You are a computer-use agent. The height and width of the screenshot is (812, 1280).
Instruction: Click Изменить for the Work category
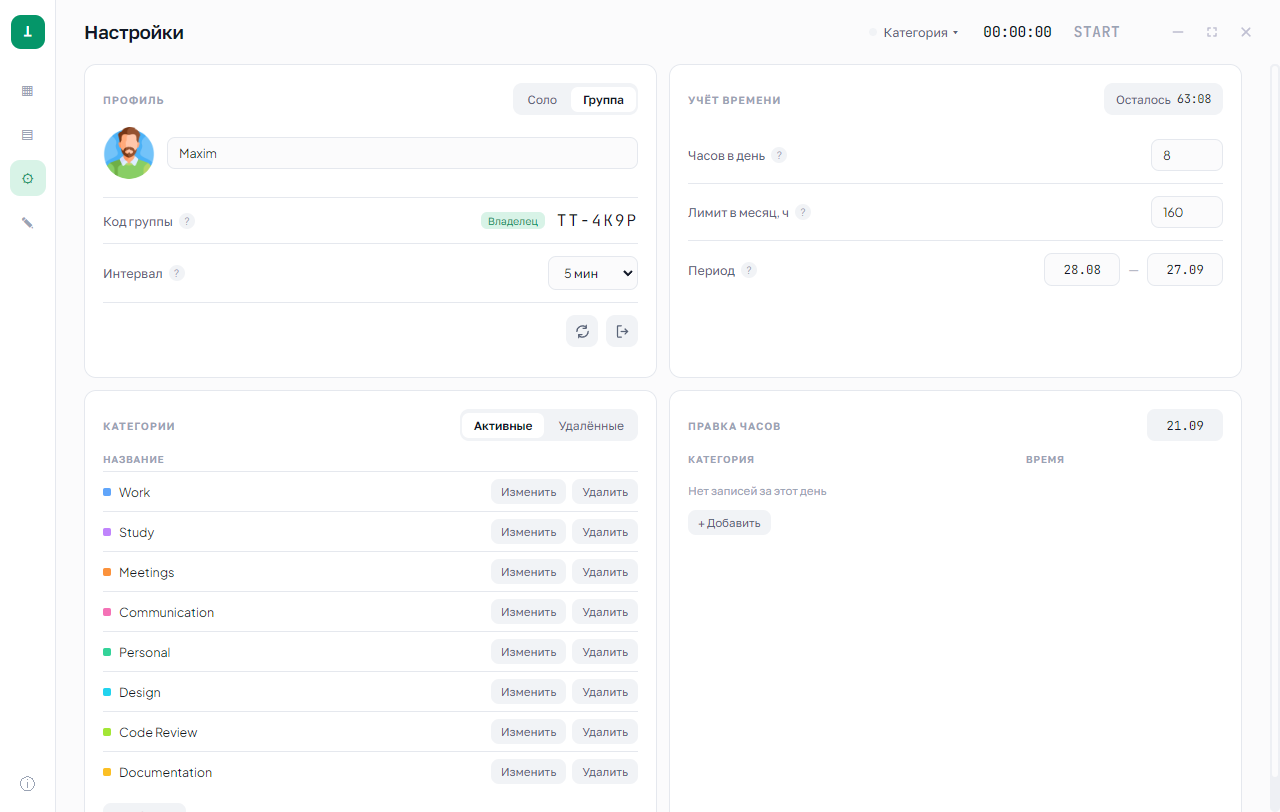pos(528,492)
